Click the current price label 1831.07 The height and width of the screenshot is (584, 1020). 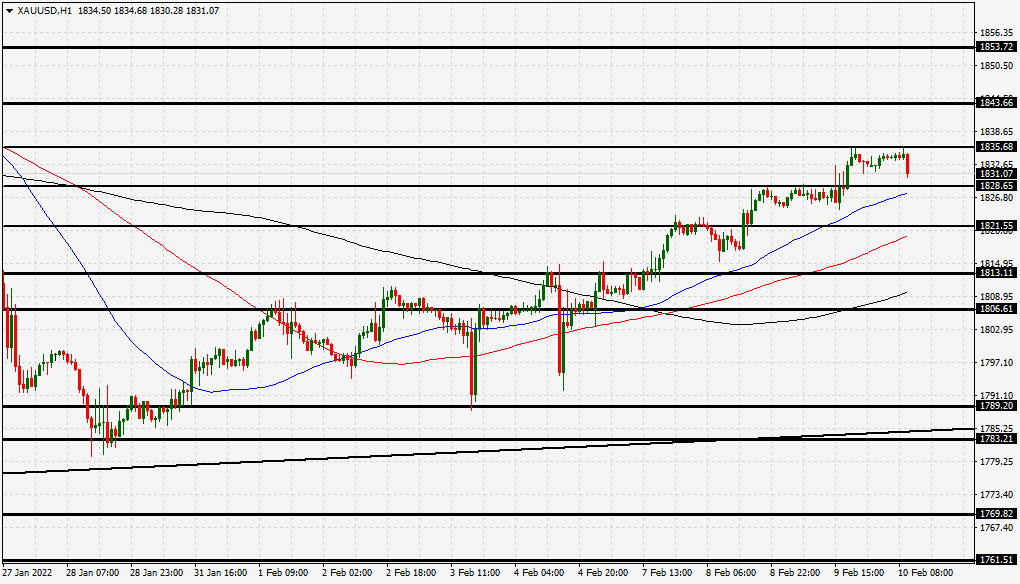coord(997,174)
